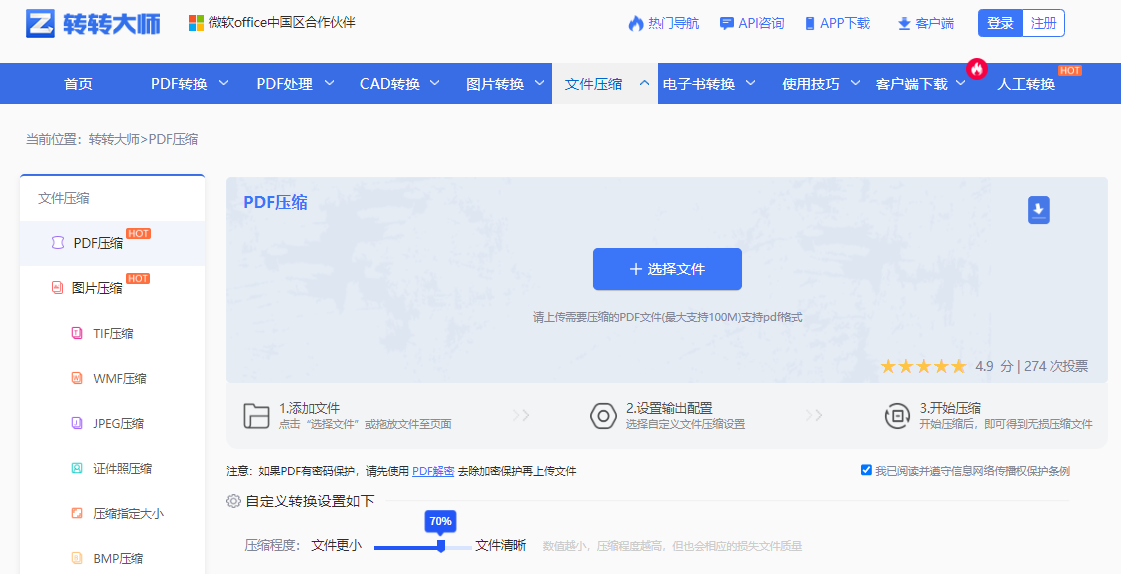Click the blue download icon in PDF压缩 panel
Image resolution: width=1121 pixels, height=574 pixels.
click(x=1039, y=209)
